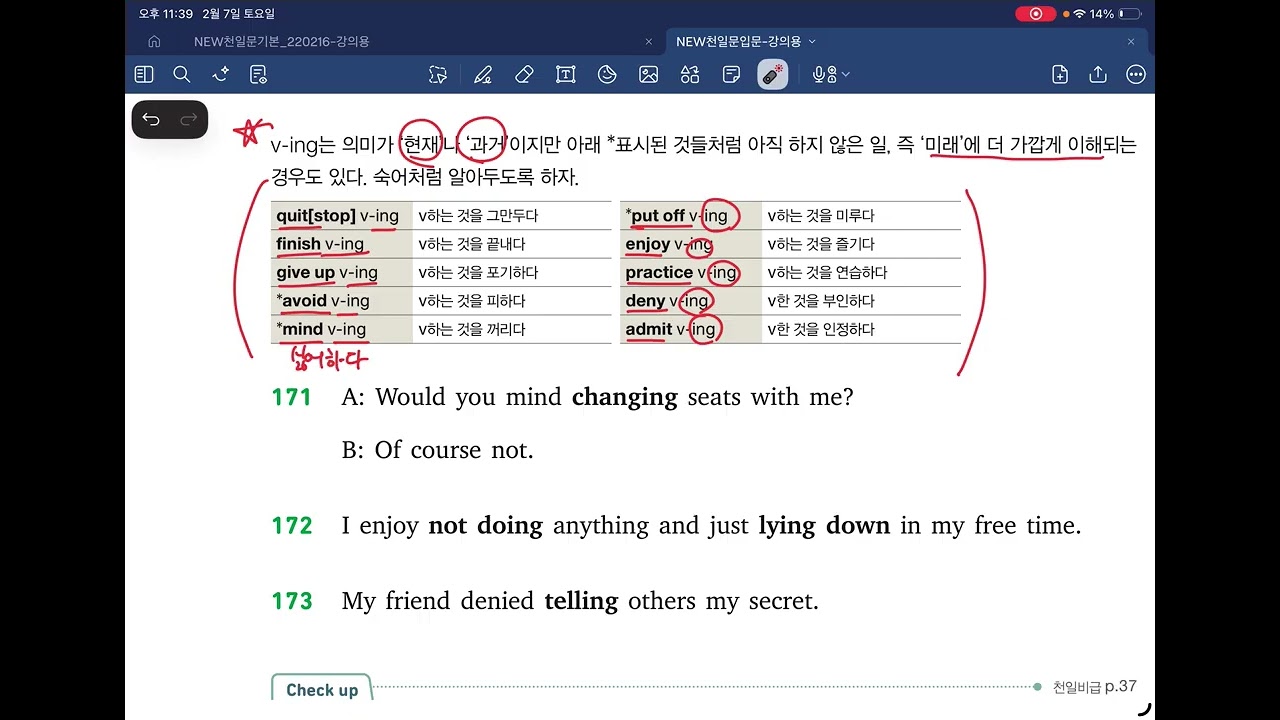Viewport: 1280px width, 720px height.
Task: Expand the NEW천일문입문-강의용 title dropdown
Action: tap(812, 42)
